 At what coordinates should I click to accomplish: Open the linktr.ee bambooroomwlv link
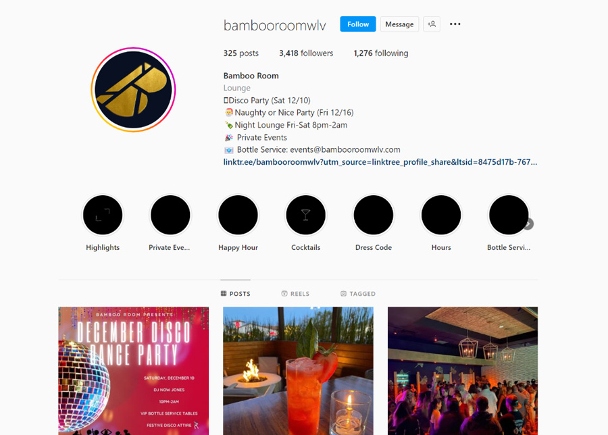380,162
